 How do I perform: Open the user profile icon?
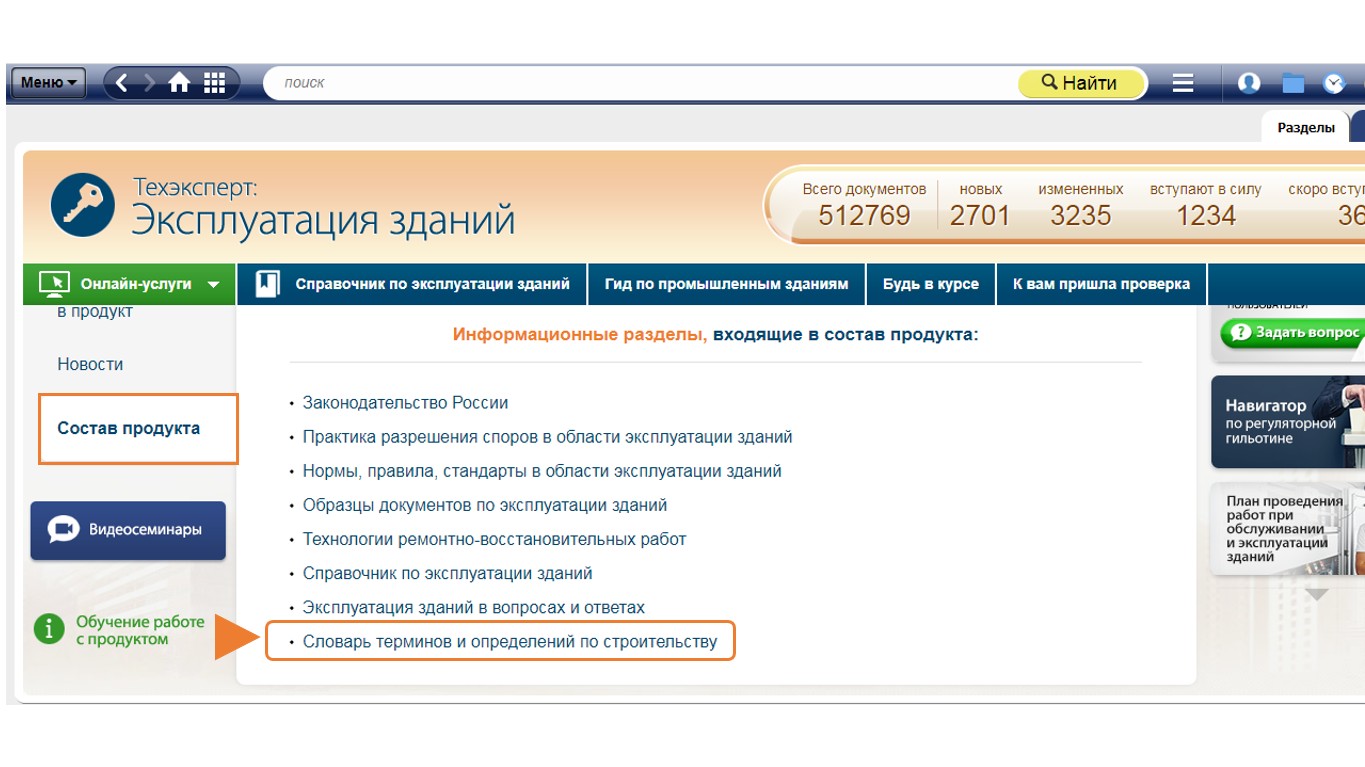pos(1249,83)
